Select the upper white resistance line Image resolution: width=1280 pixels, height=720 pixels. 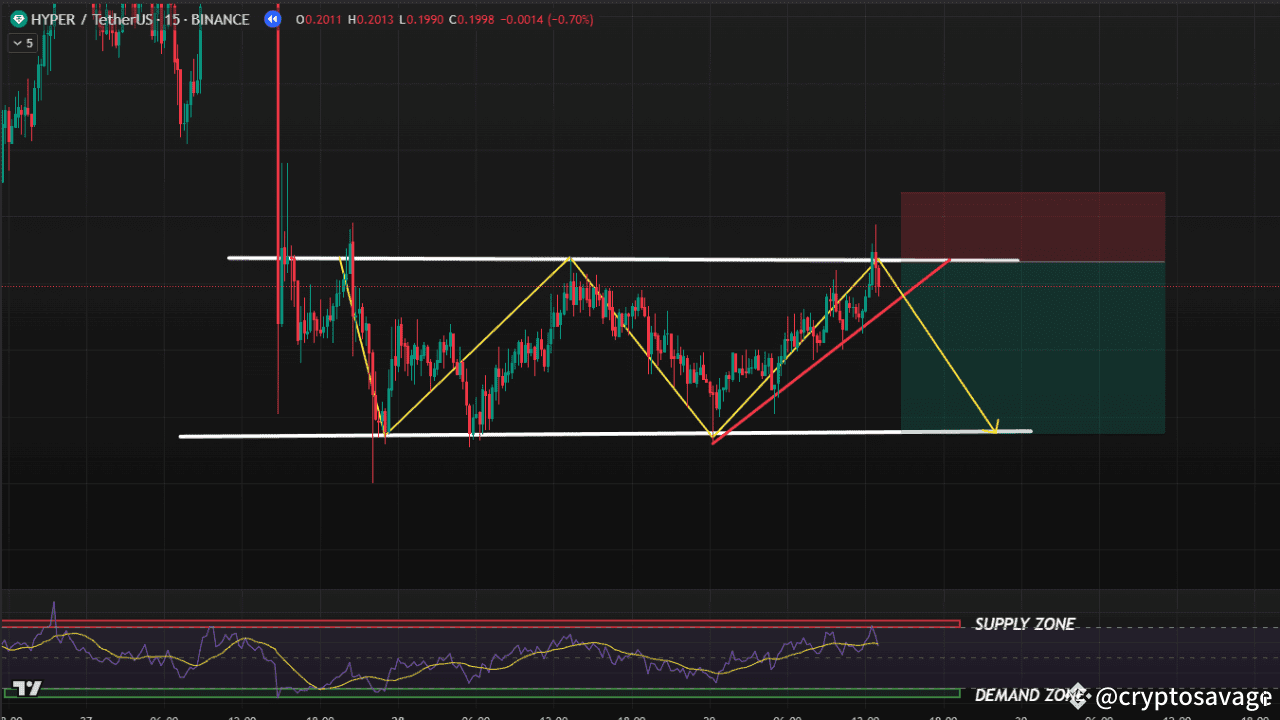point(623,259)
